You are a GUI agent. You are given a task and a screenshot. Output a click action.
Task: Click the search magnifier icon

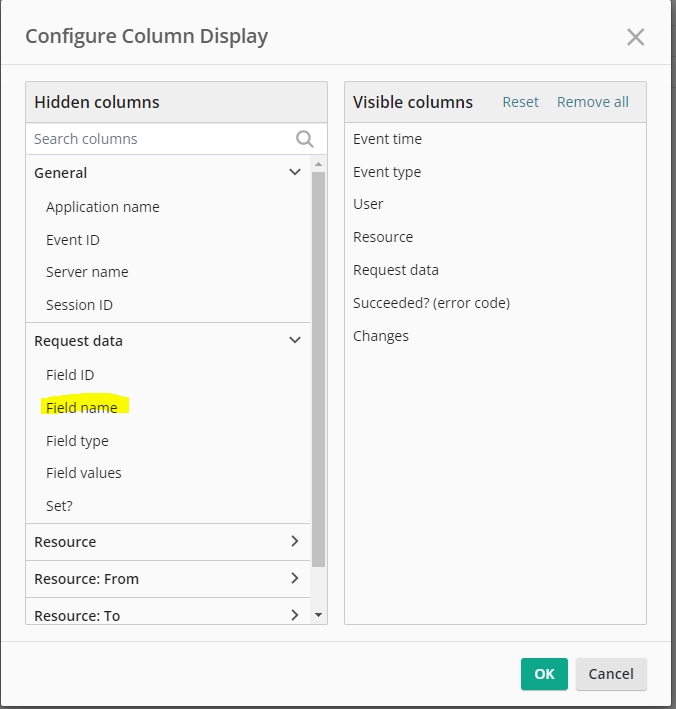tap(305, 139)
